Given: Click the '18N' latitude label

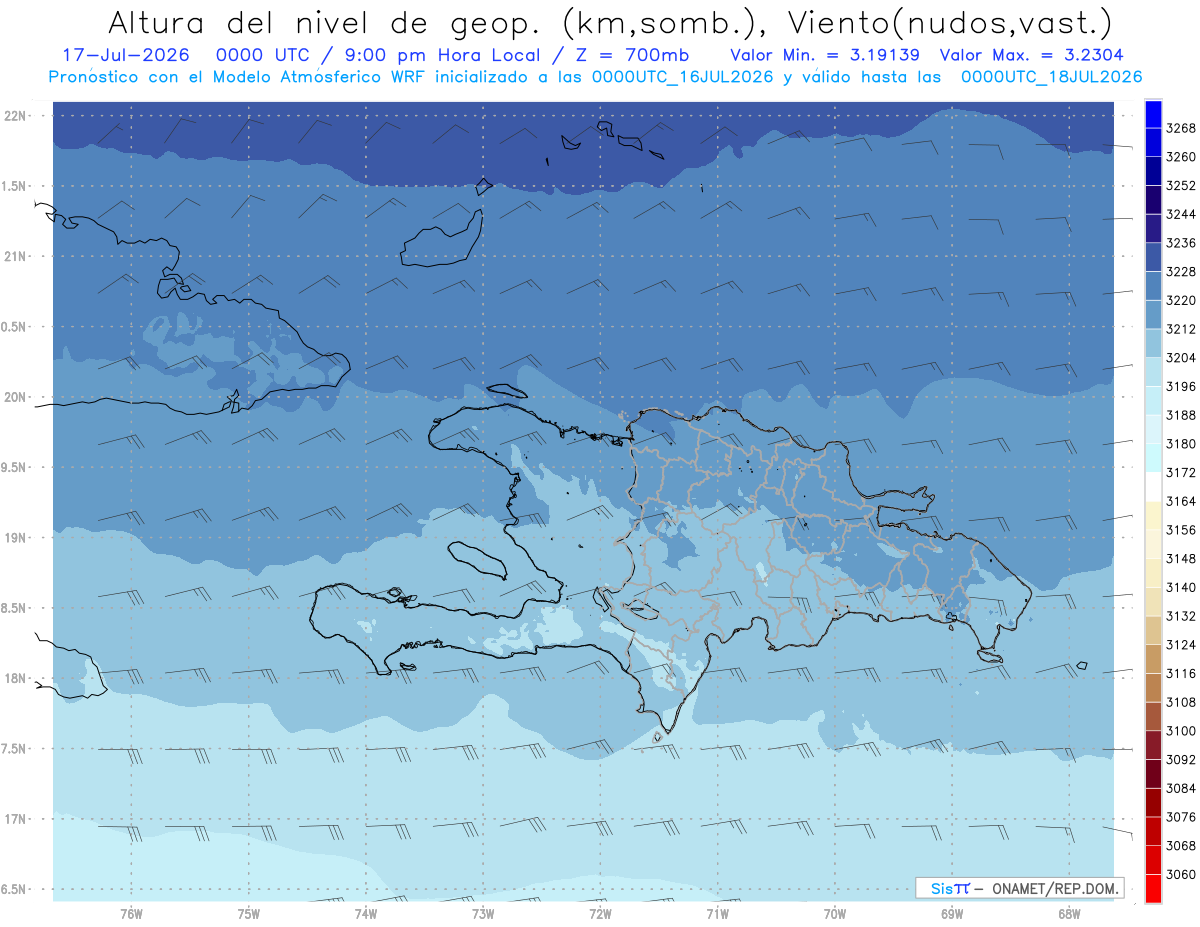Looking at the screenshot, I should point(16,678).
